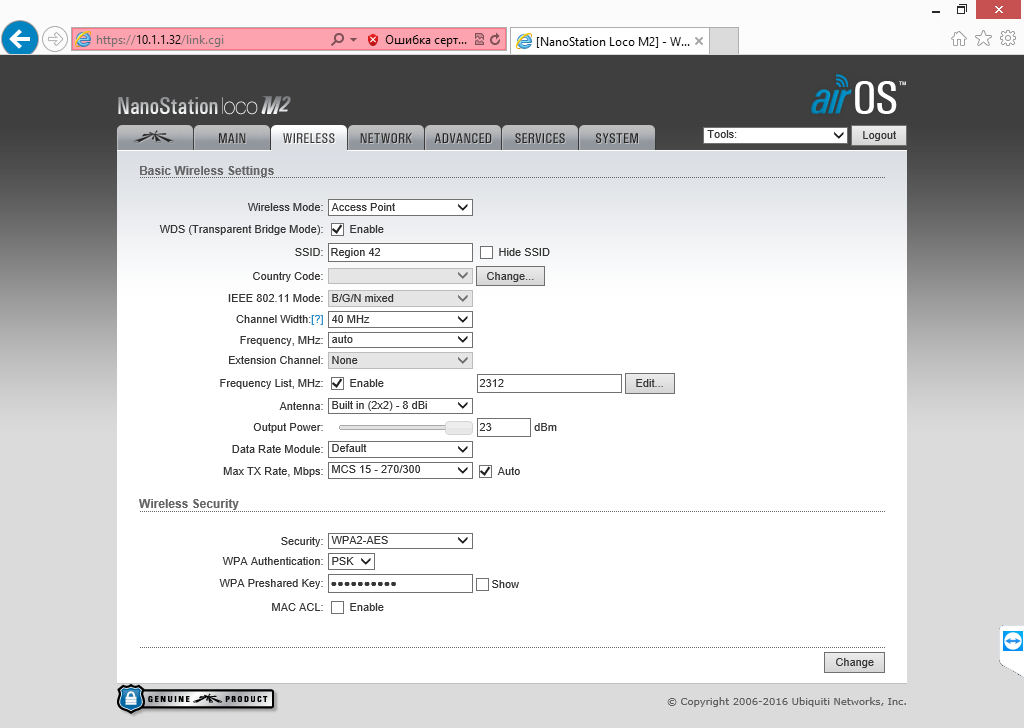Open the SERVICES tab

(540, 138)
